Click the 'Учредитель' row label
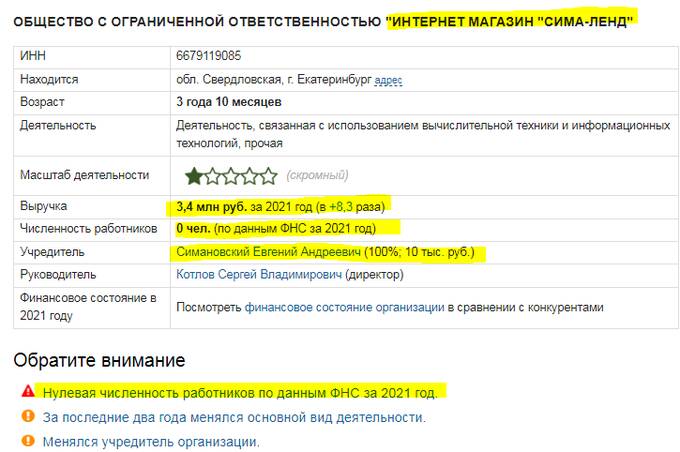The width and height of the screenshot is (680, 452). point(52,252)
